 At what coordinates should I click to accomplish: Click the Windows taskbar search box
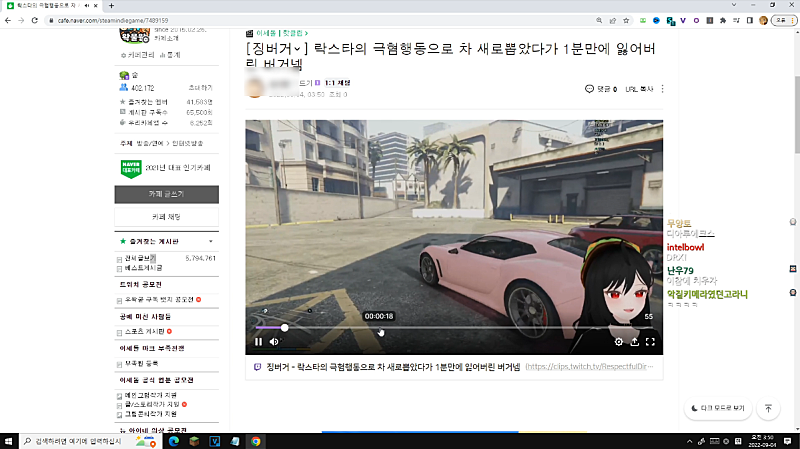click(x=73, y=441)
